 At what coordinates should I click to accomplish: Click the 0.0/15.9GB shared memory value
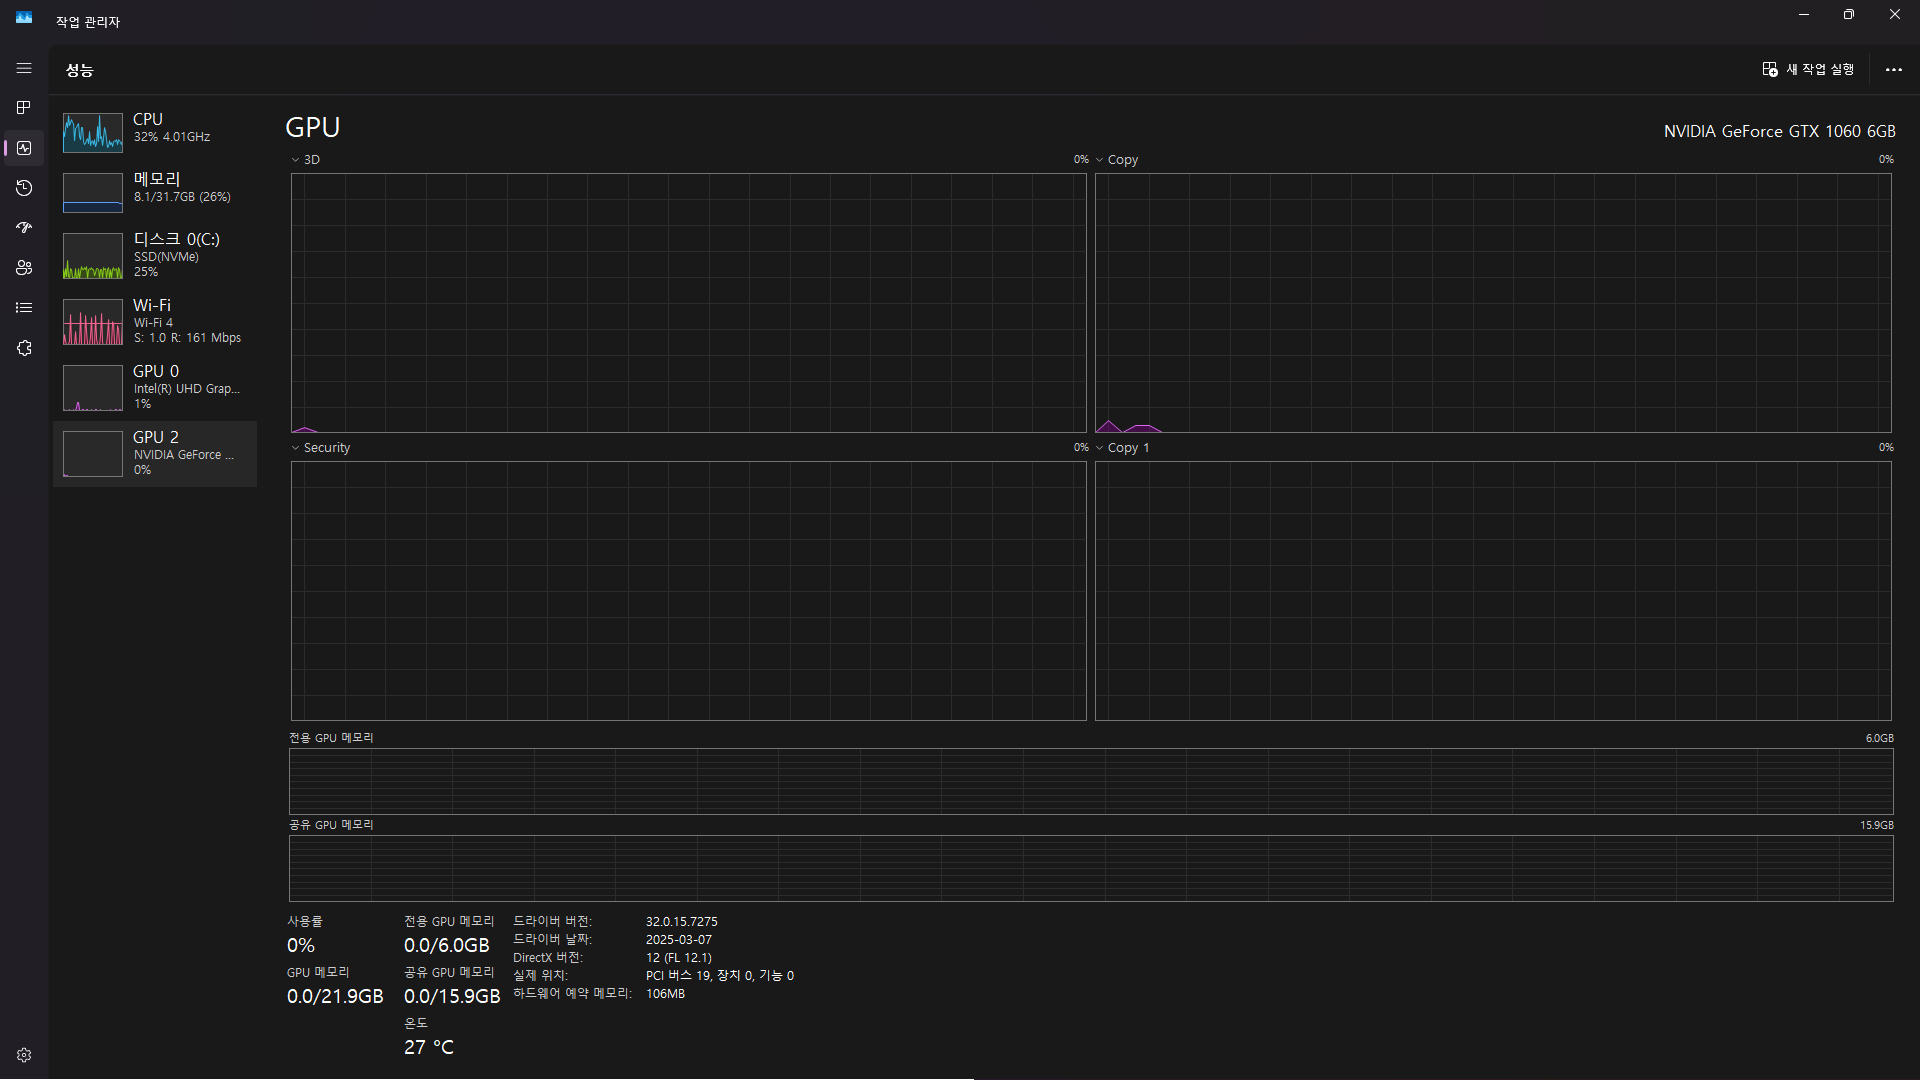(x=452, y=997)
